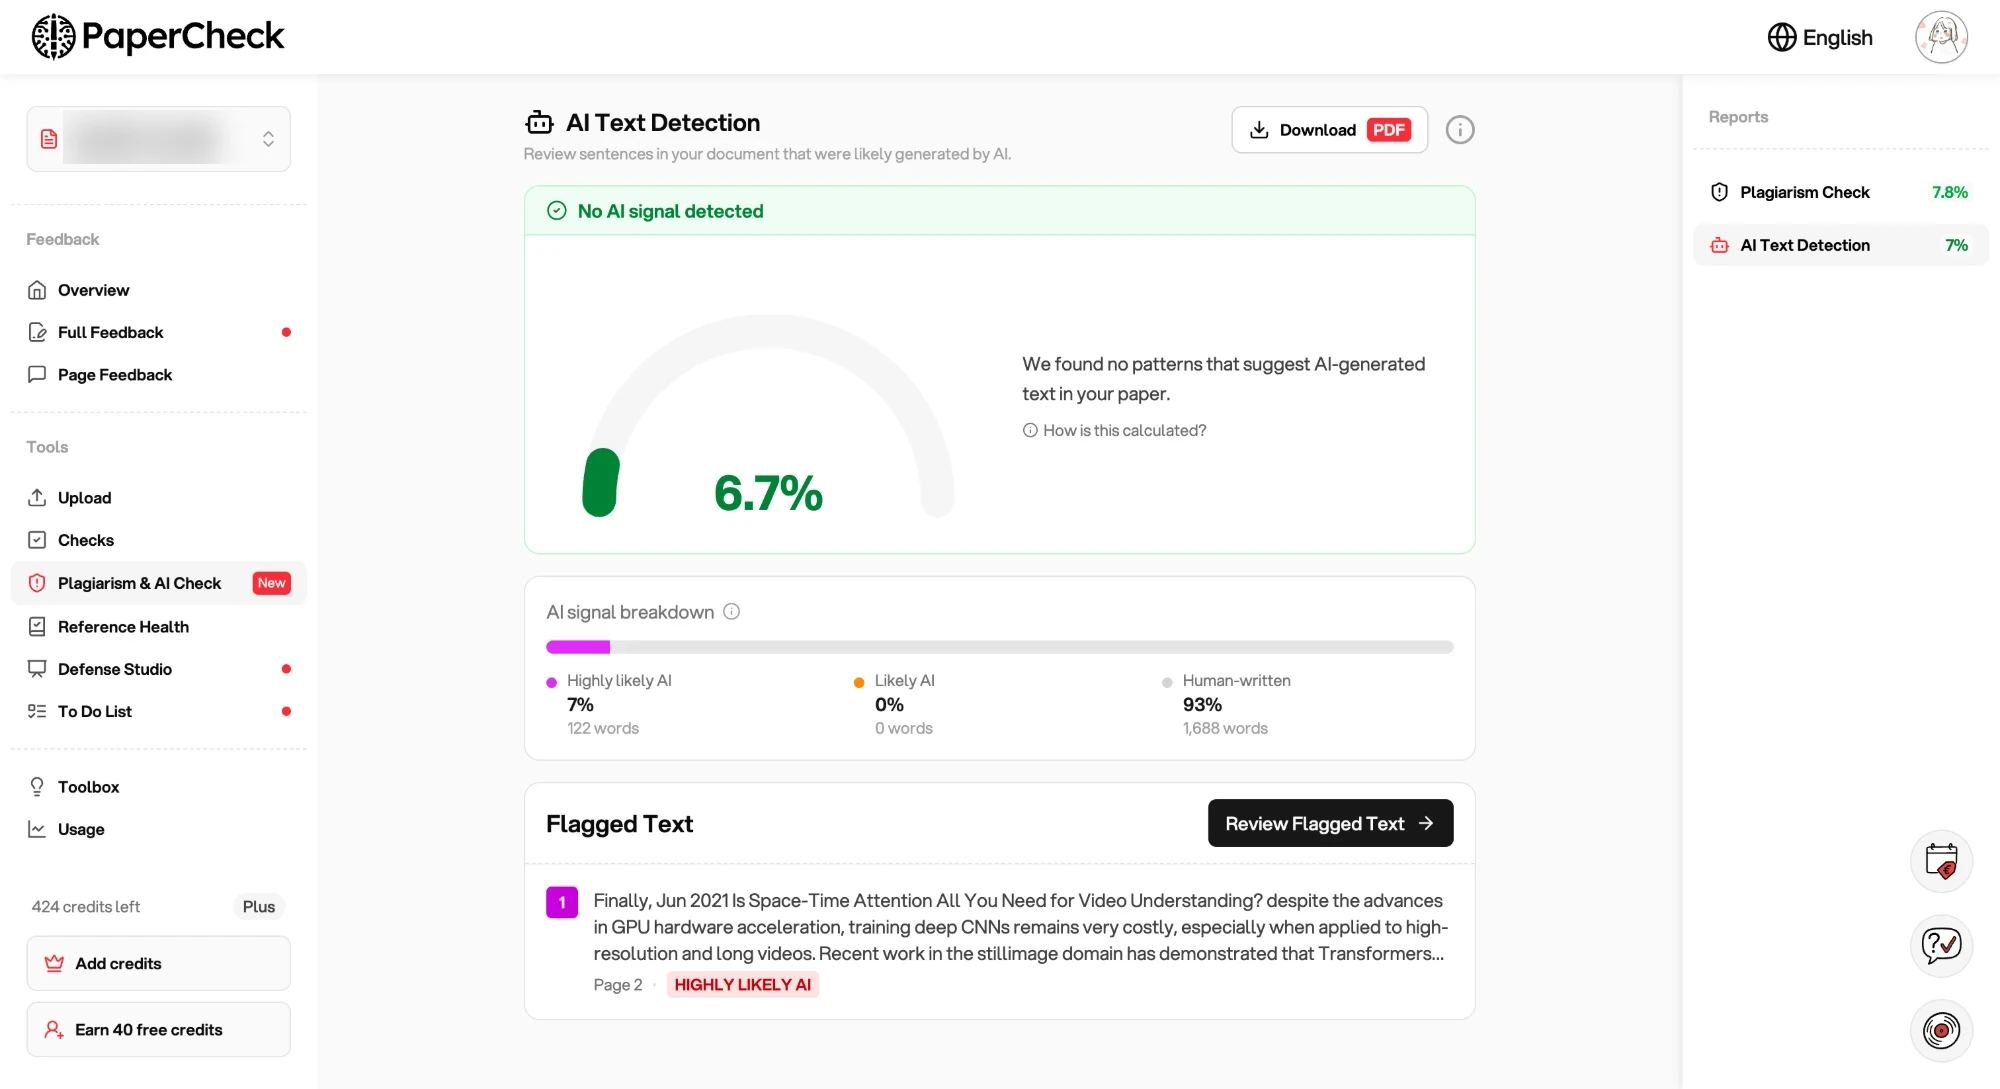Open the user profile avatar

tap(1941, 37)
